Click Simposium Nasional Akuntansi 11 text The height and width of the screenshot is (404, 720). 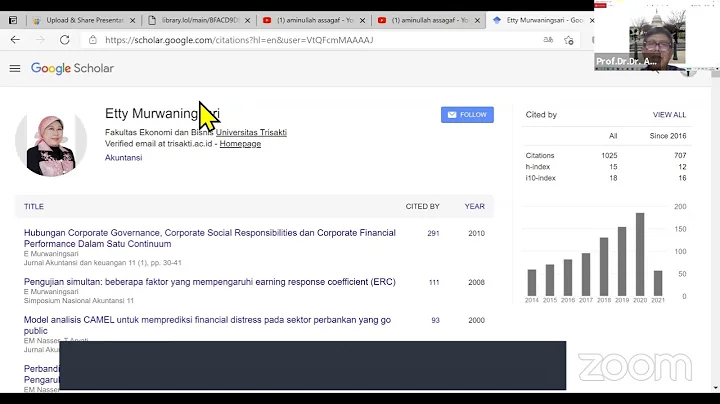click(79, 301)
